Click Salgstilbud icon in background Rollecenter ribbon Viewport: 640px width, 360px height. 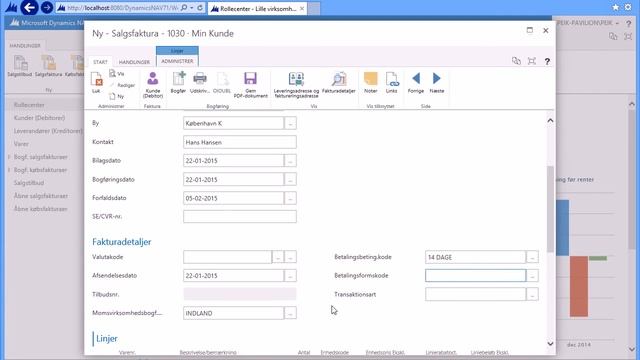20,66
